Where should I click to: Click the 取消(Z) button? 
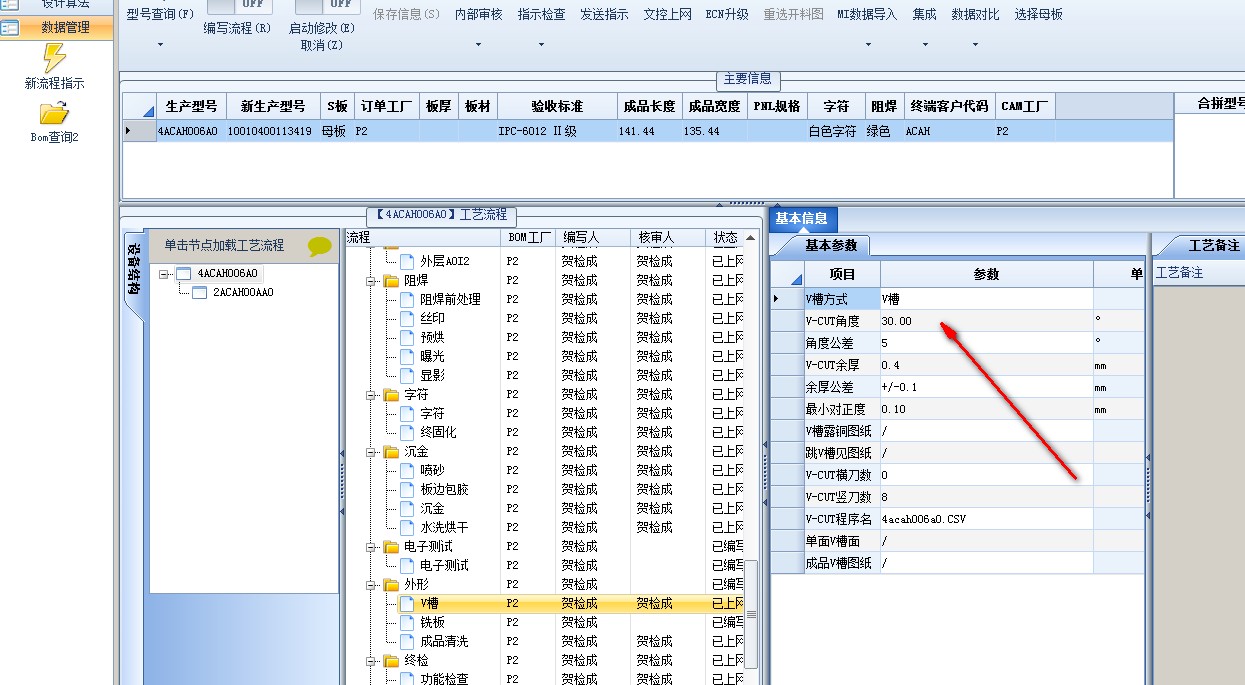pos(321,45)
